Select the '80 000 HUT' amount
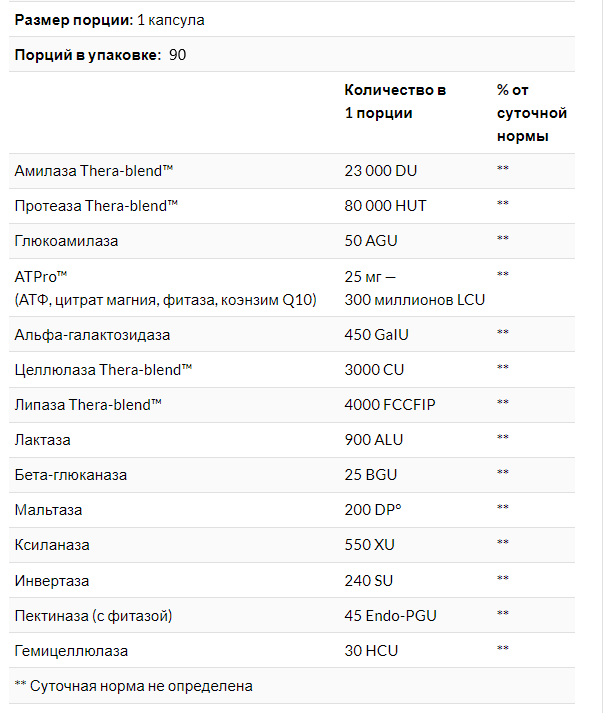This screenshot has height=713, width=611. coord(385,206)
